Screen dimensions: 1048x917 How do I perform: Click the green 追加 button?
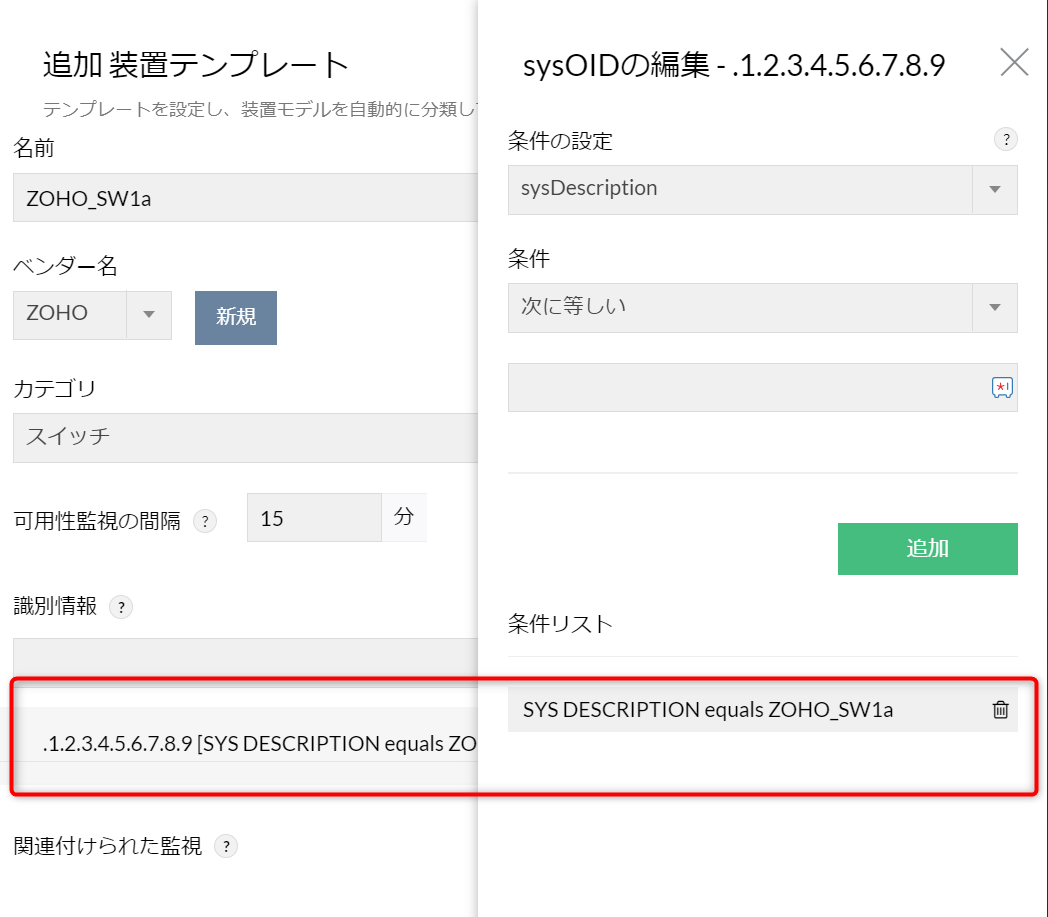tap(928, 549)
